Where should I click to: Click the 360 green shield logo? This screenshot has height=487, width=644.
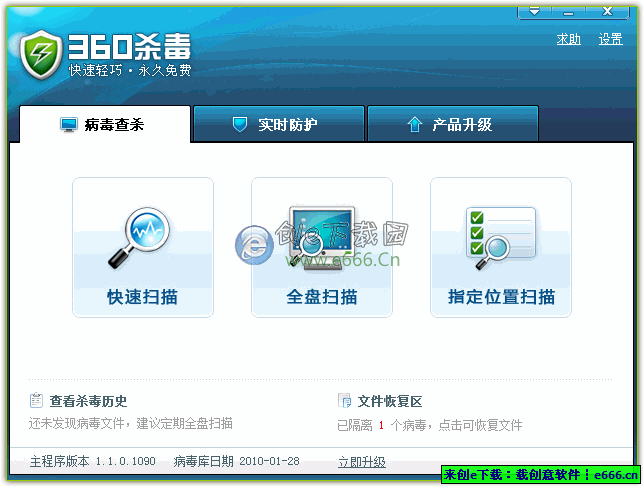click(x=41, y=52)
